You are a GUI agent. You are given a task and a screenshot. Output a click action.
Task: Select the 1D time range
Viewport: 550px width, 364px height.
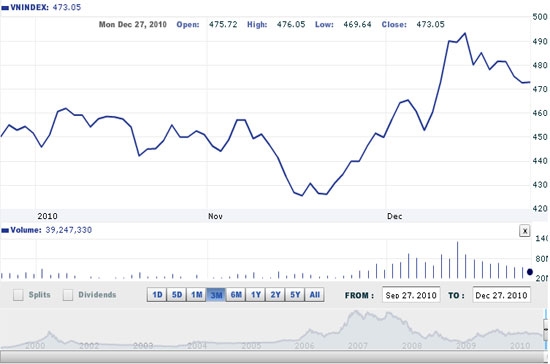coord(157,295)
